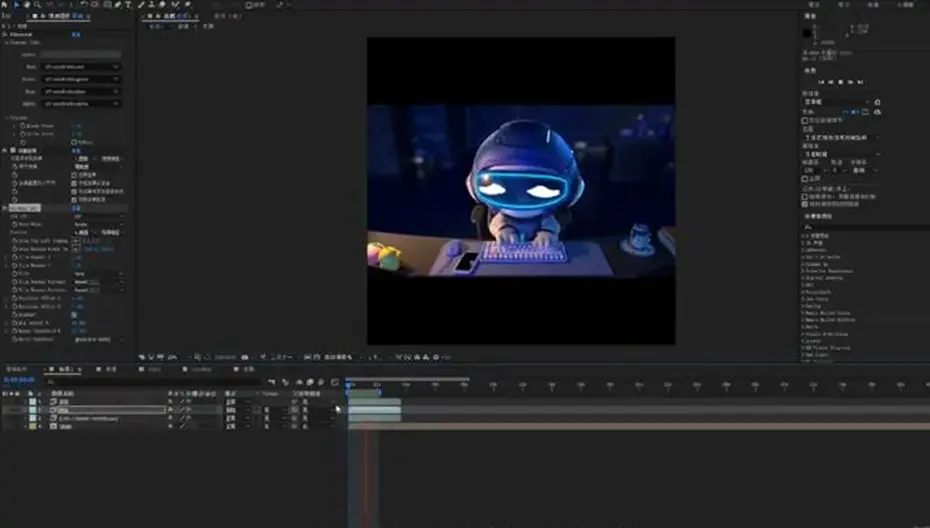Click the timeline current timecode display
Viewport: 930px width, 528px height.
(x=20, y=380)
